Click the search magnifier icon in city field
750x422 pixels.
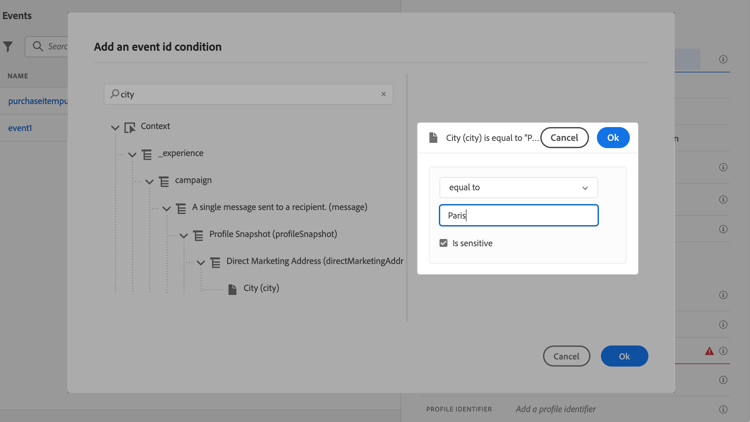[115, 94]
